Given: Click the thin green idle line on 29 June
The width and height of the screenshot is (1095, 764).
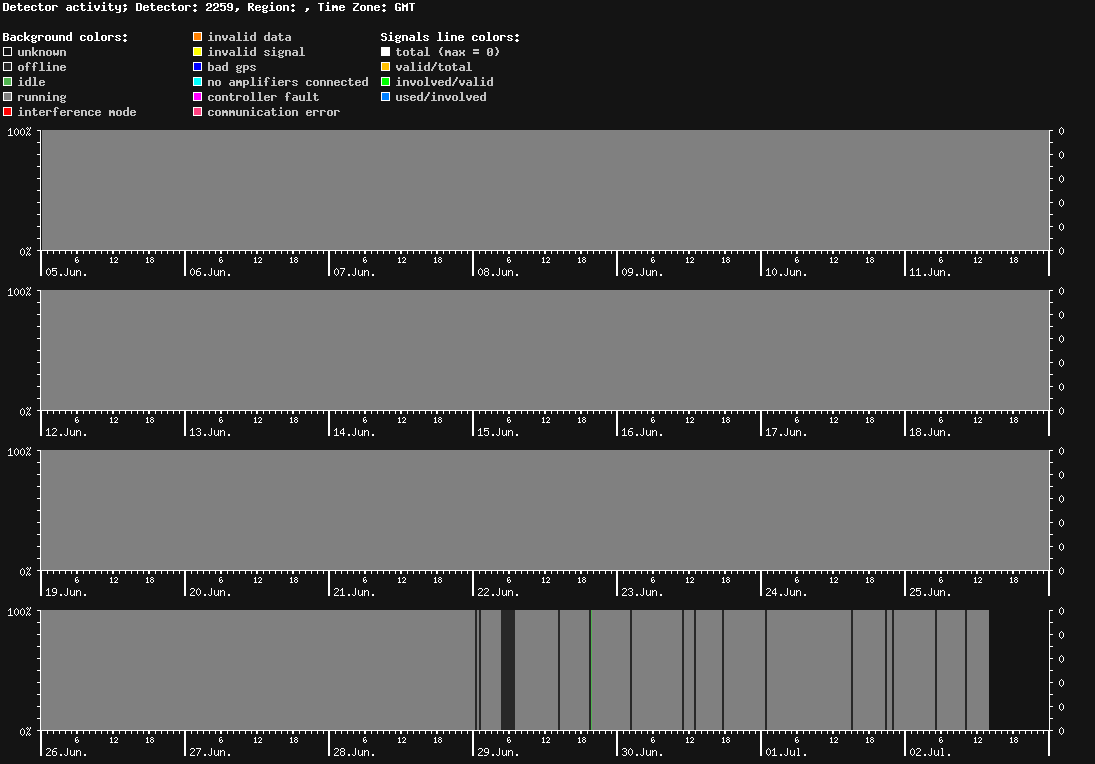Looking at the screenshot, I should 591,670.
